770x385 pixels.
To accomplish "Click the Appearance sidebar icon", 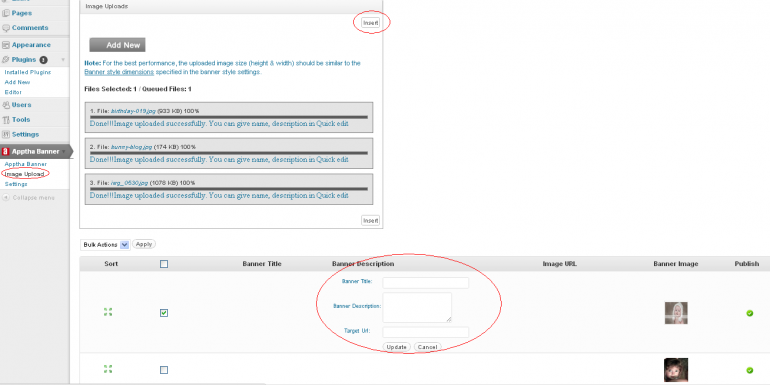I will 6,45.
